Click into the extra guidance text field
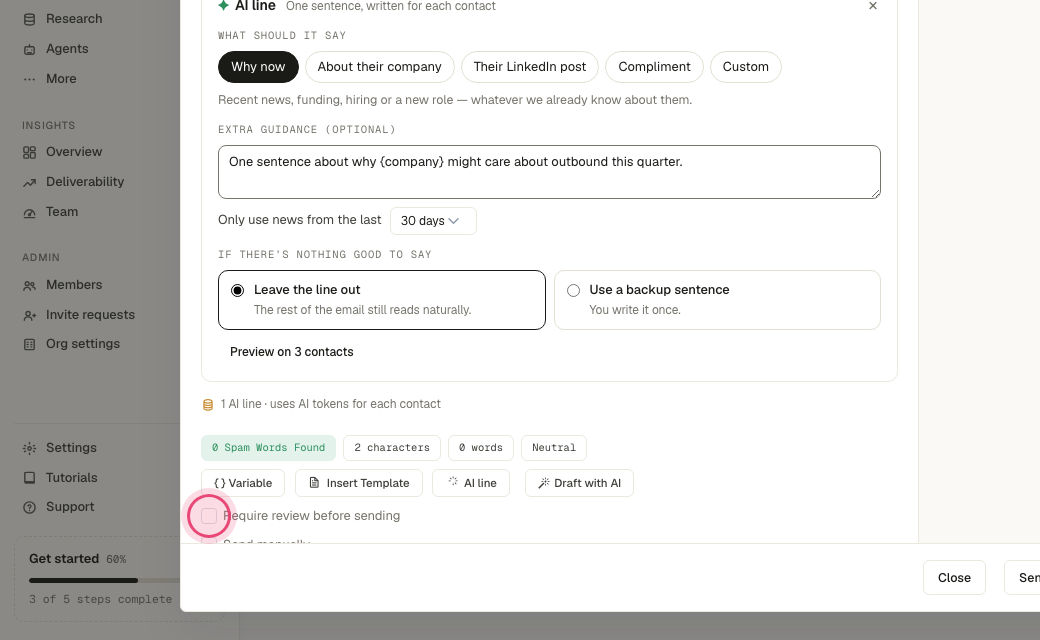Image resolution: width=1040 pixels, height=640 pixels. (549, 172)
